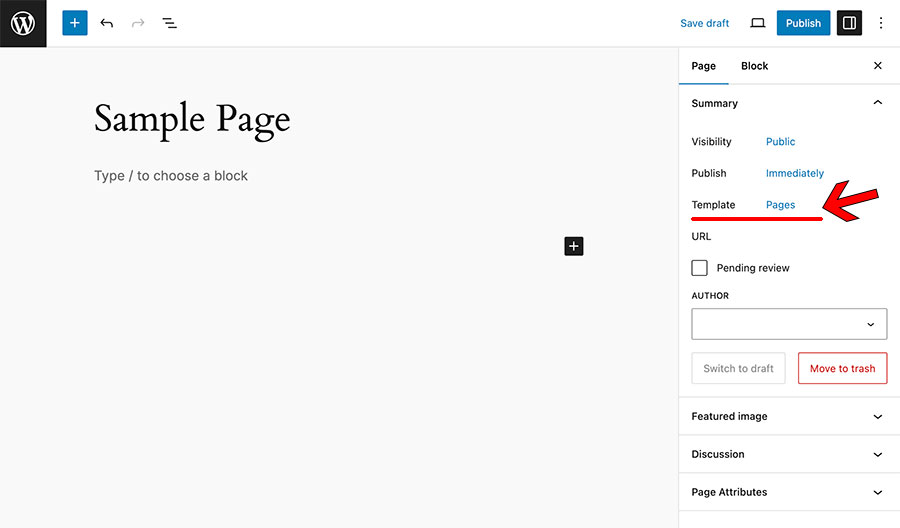Check the Pending review checkbox

[699, 268]
